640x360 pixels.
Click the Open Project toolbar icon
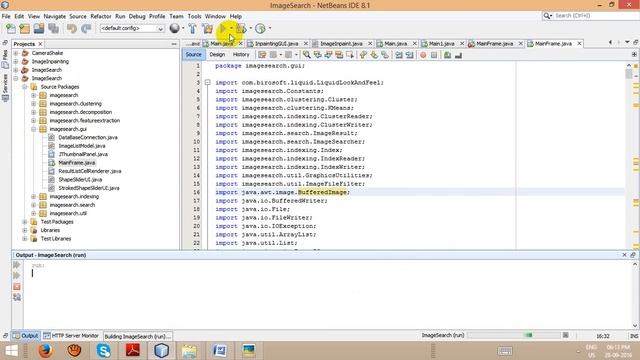point(39,29)
